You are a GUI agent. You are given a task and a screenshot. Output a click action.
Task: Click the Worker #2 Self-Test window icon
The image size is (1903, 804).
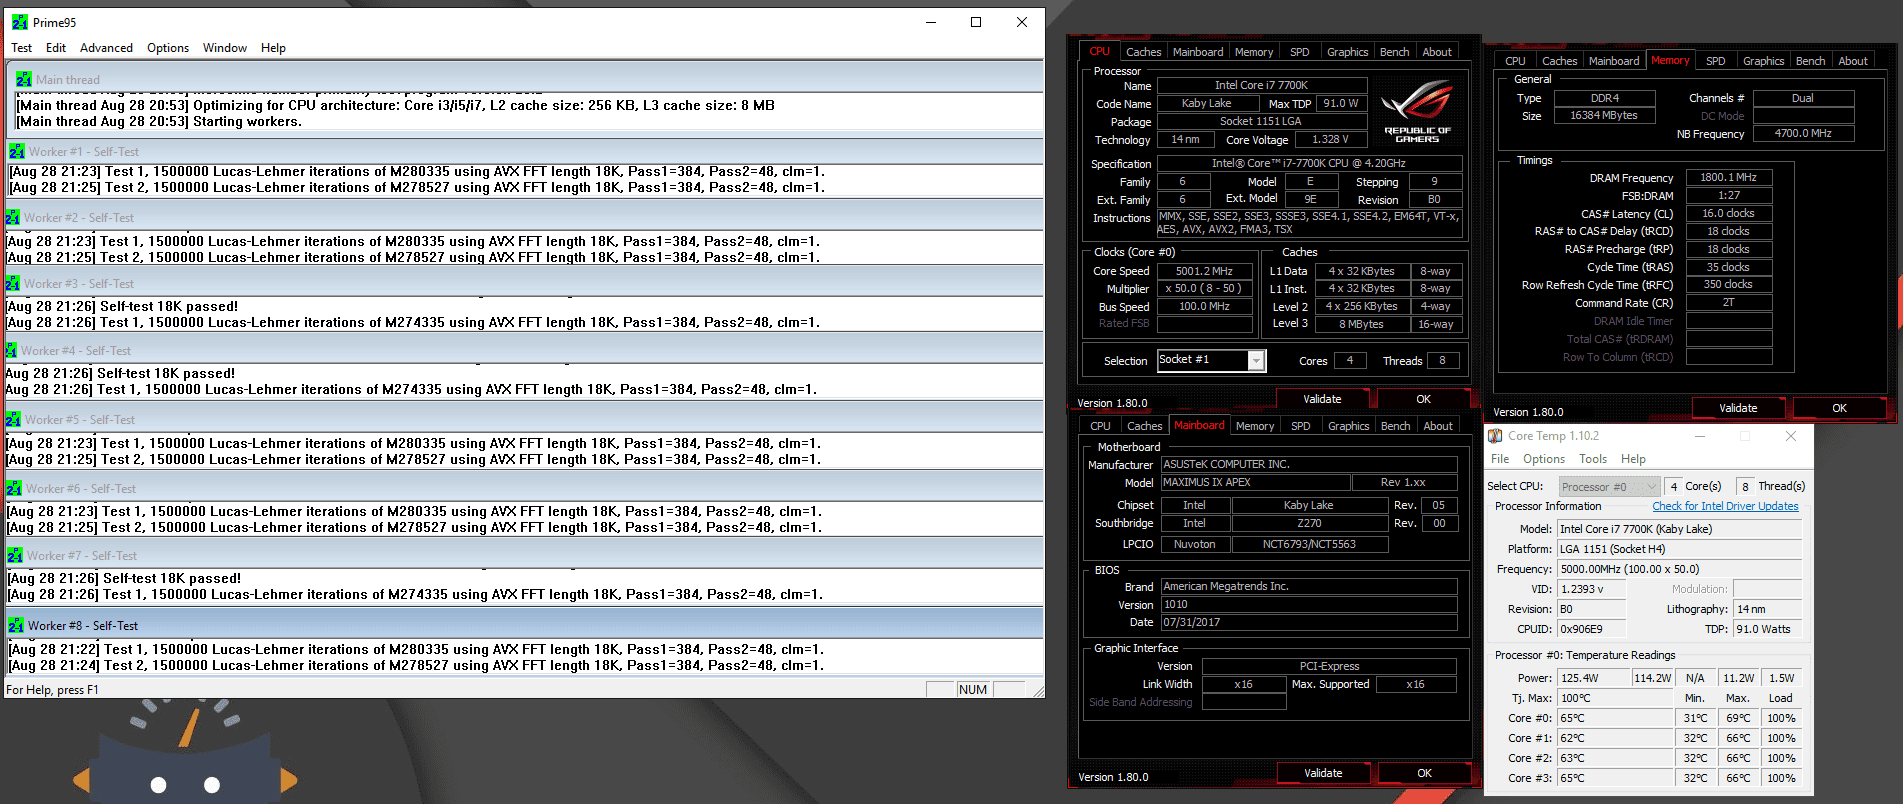12,217
